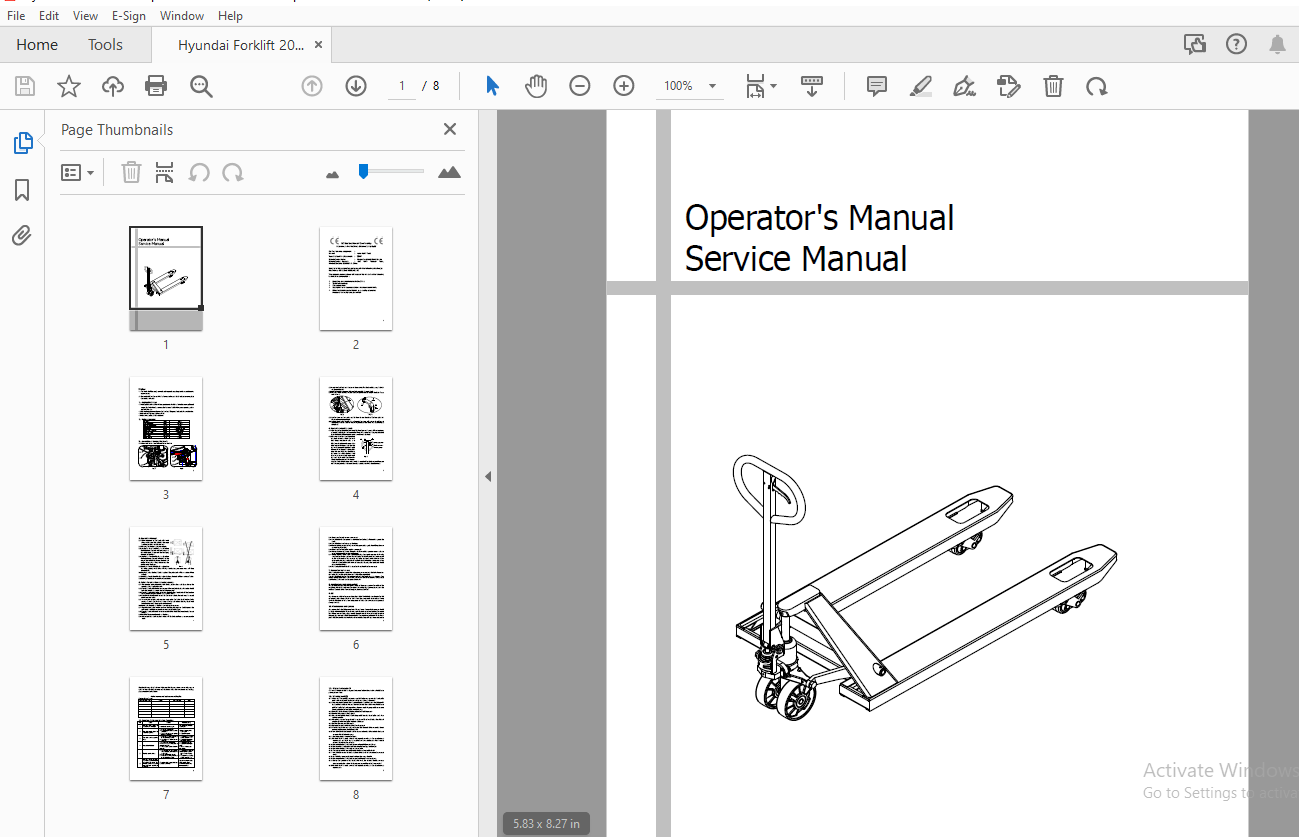Close the Hyundai Forklift document tab
This screenshot has width=1299, height=837.
point(318,45)
